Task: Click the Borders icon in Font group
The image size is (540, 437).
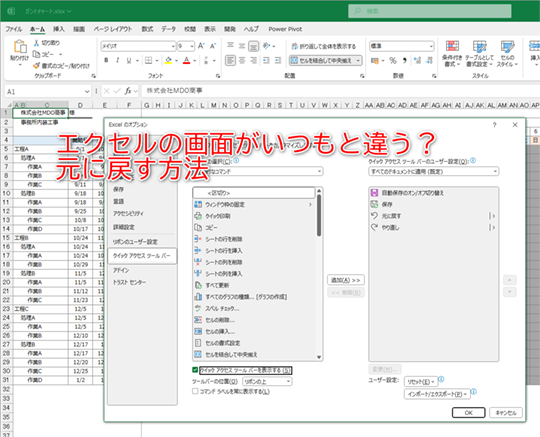Action: click(148, 60)
